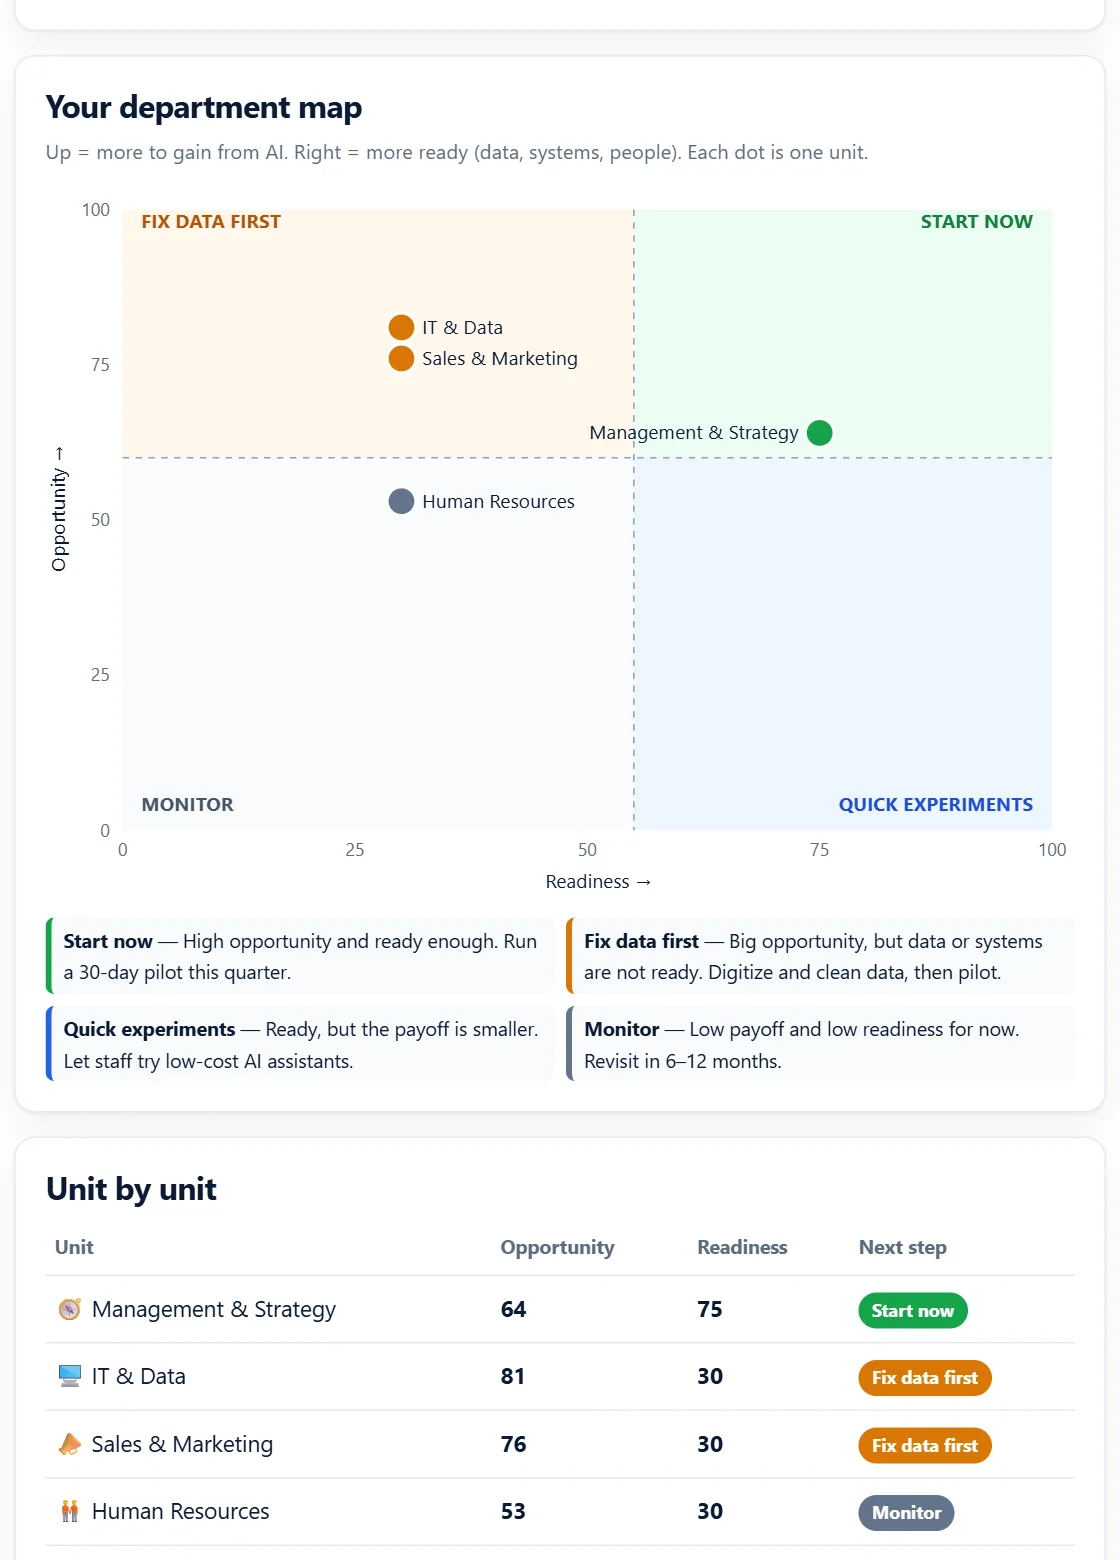Click readiness value 30 in IT & Data row
The image size is (1120, 1560).
pos(710,1376)
